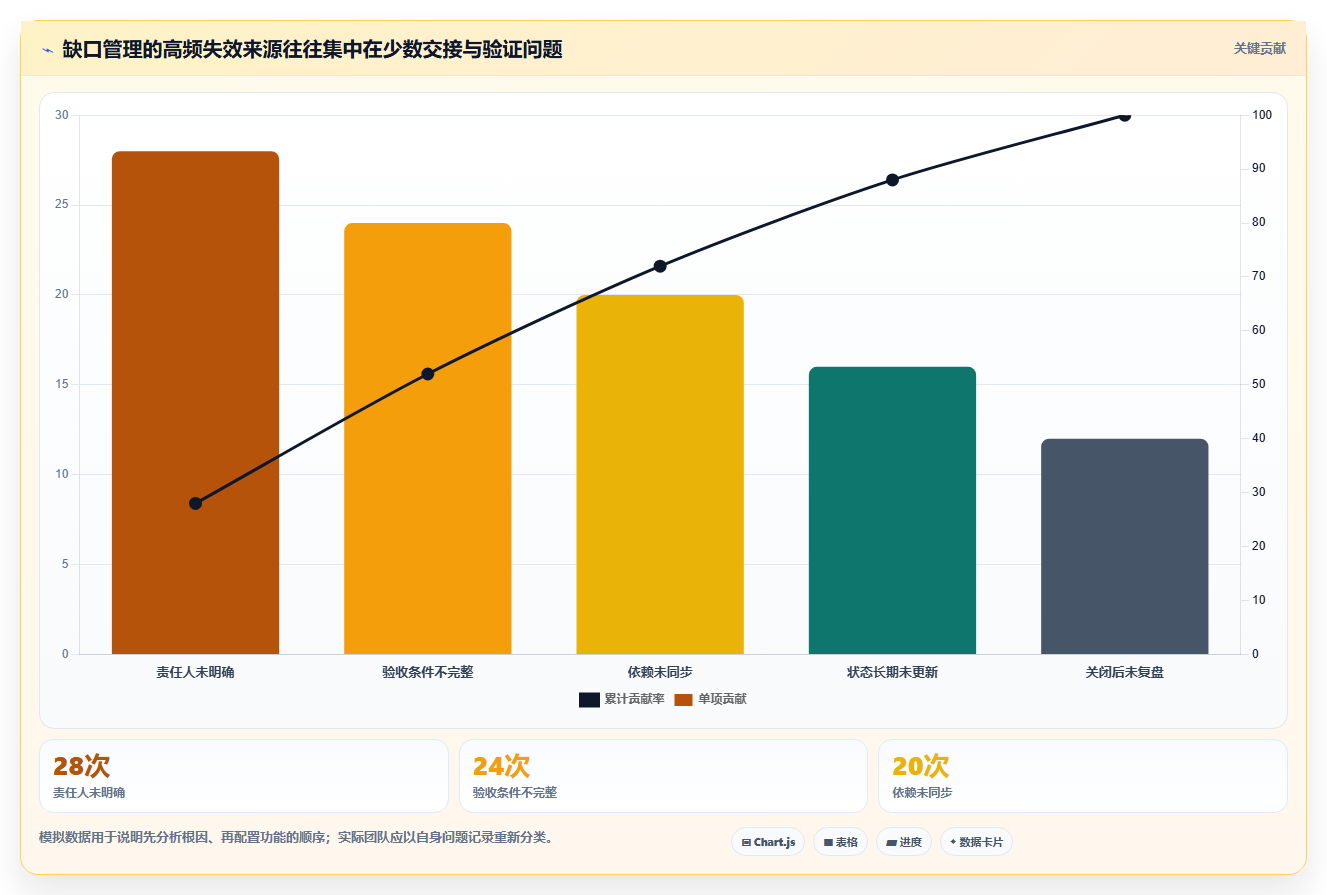Click the right axis value 50
1327x895 pixels.
tap(1259, 384)
